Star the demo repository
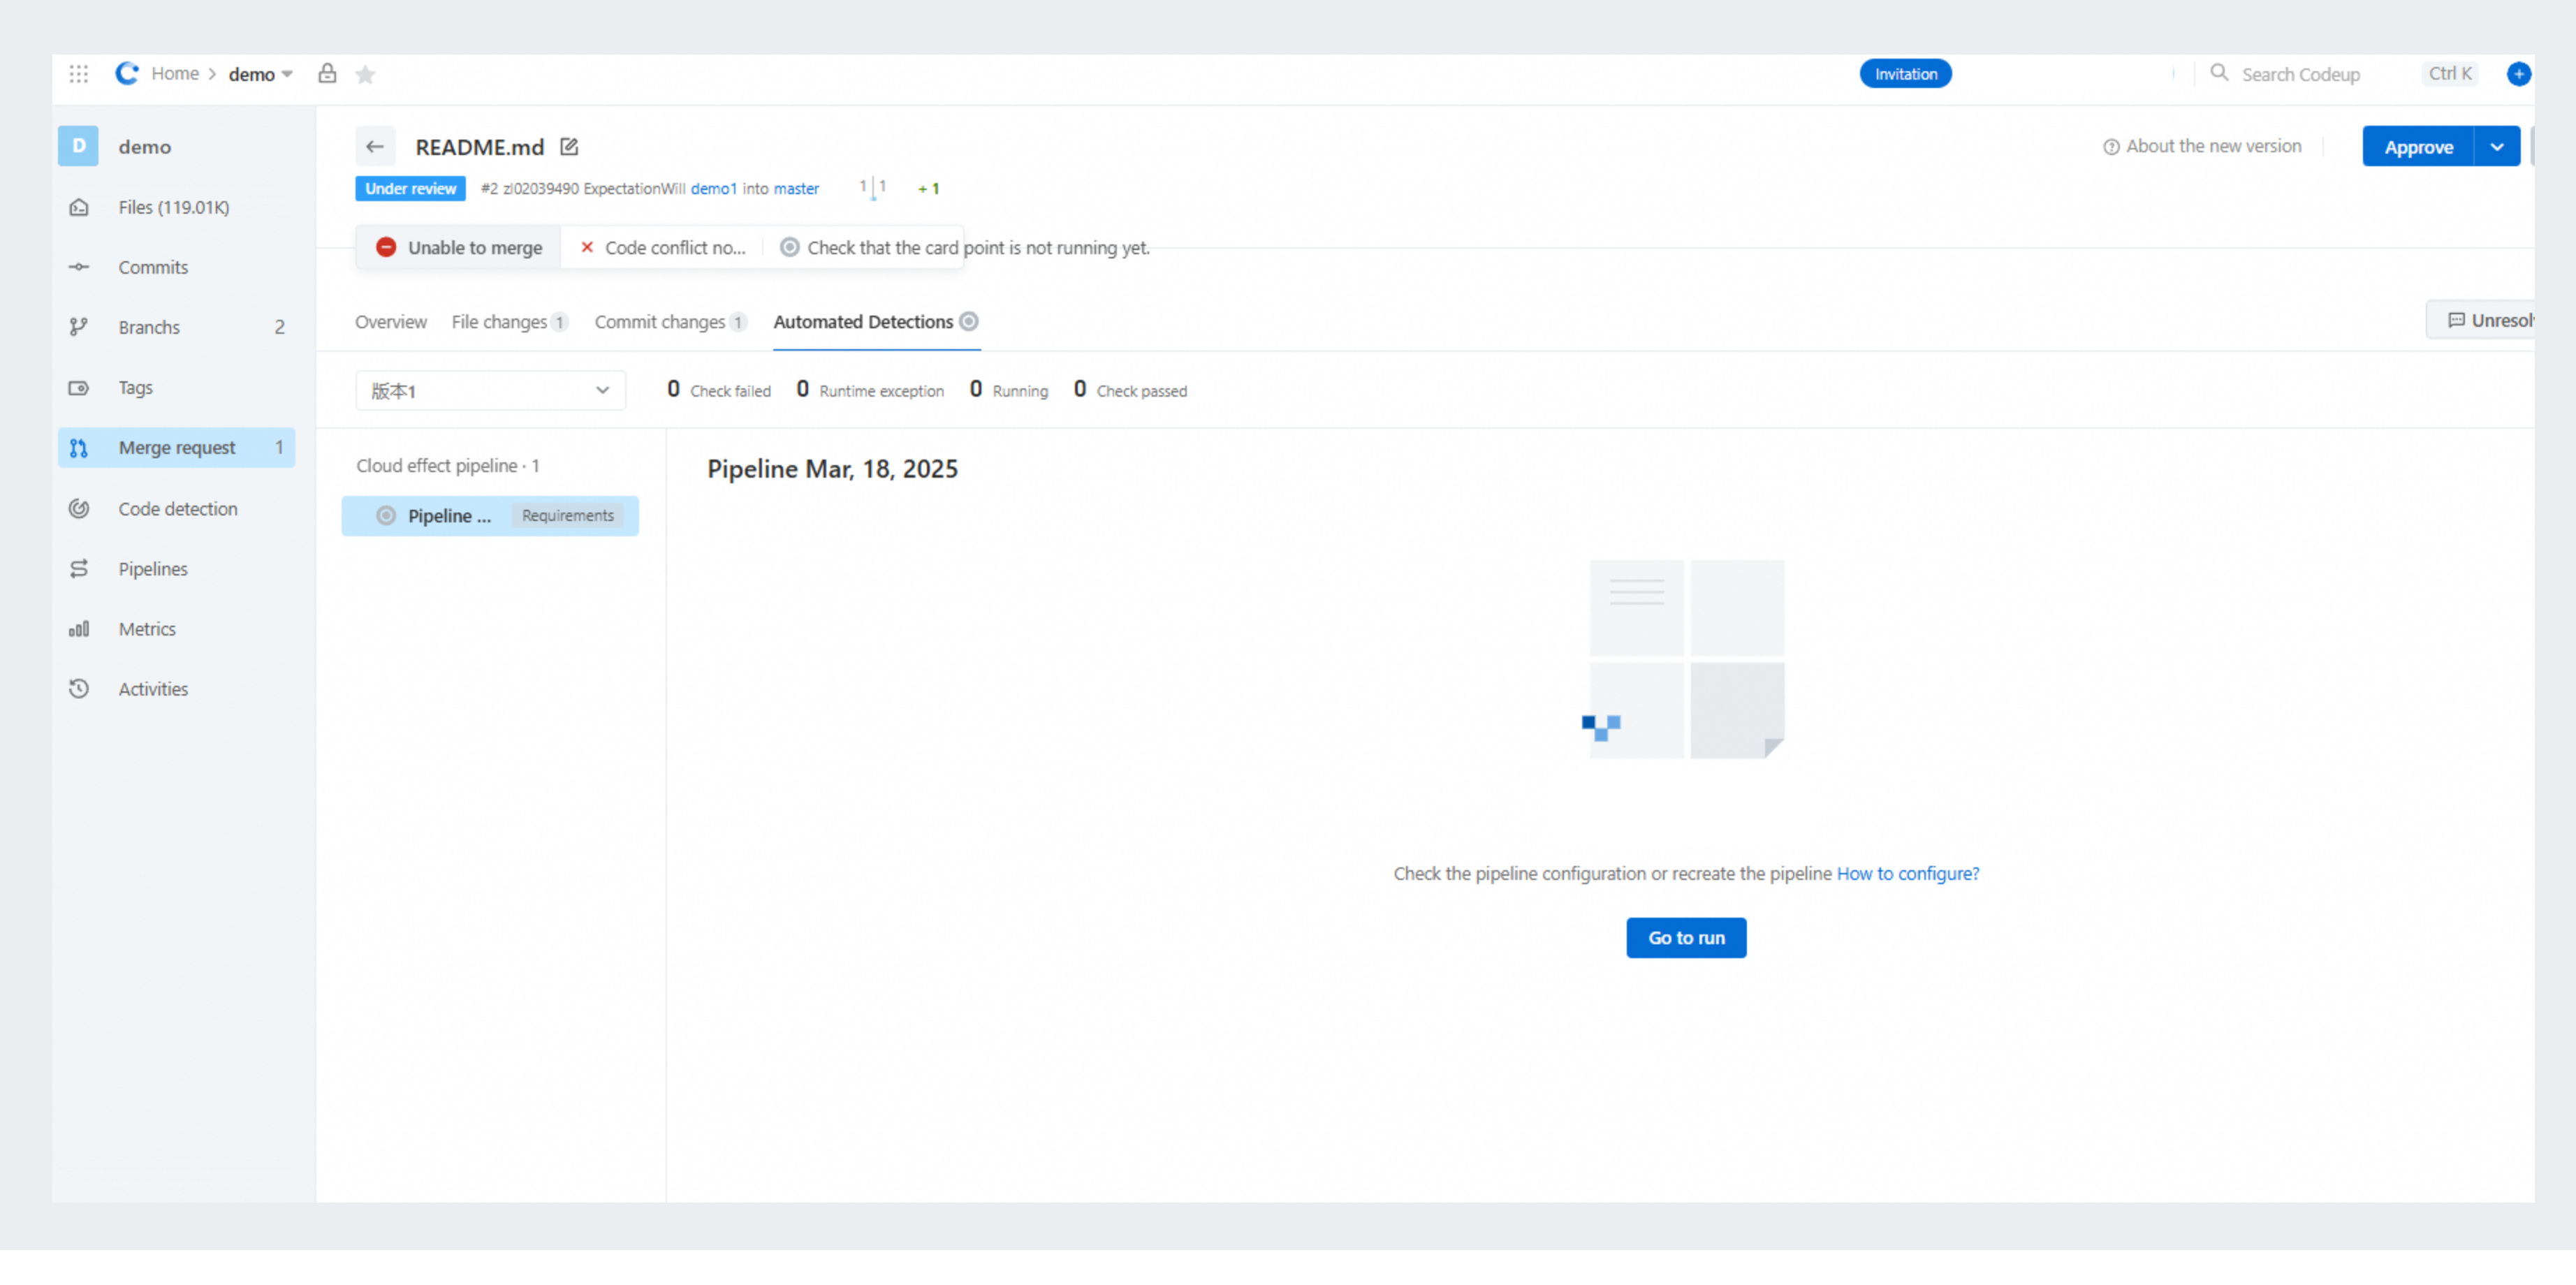 pos(366,74)
